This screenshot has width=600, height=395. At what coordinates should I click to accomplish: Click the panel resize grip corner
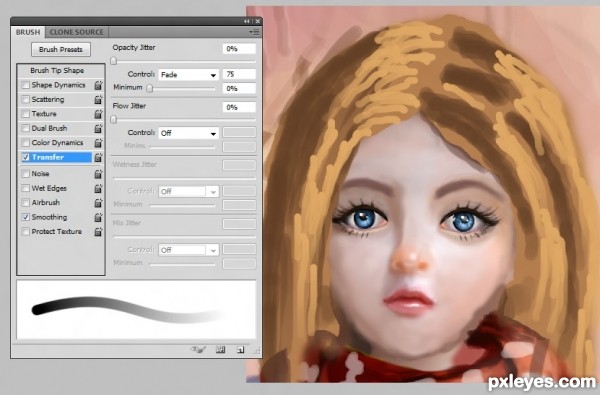[x=257, y=351]
